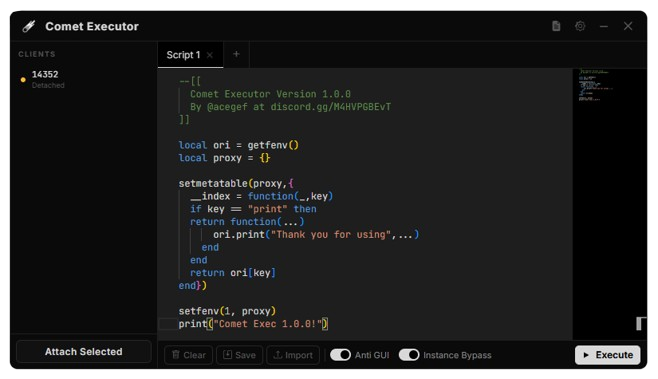Open the settings gear icon

[580, 26]
